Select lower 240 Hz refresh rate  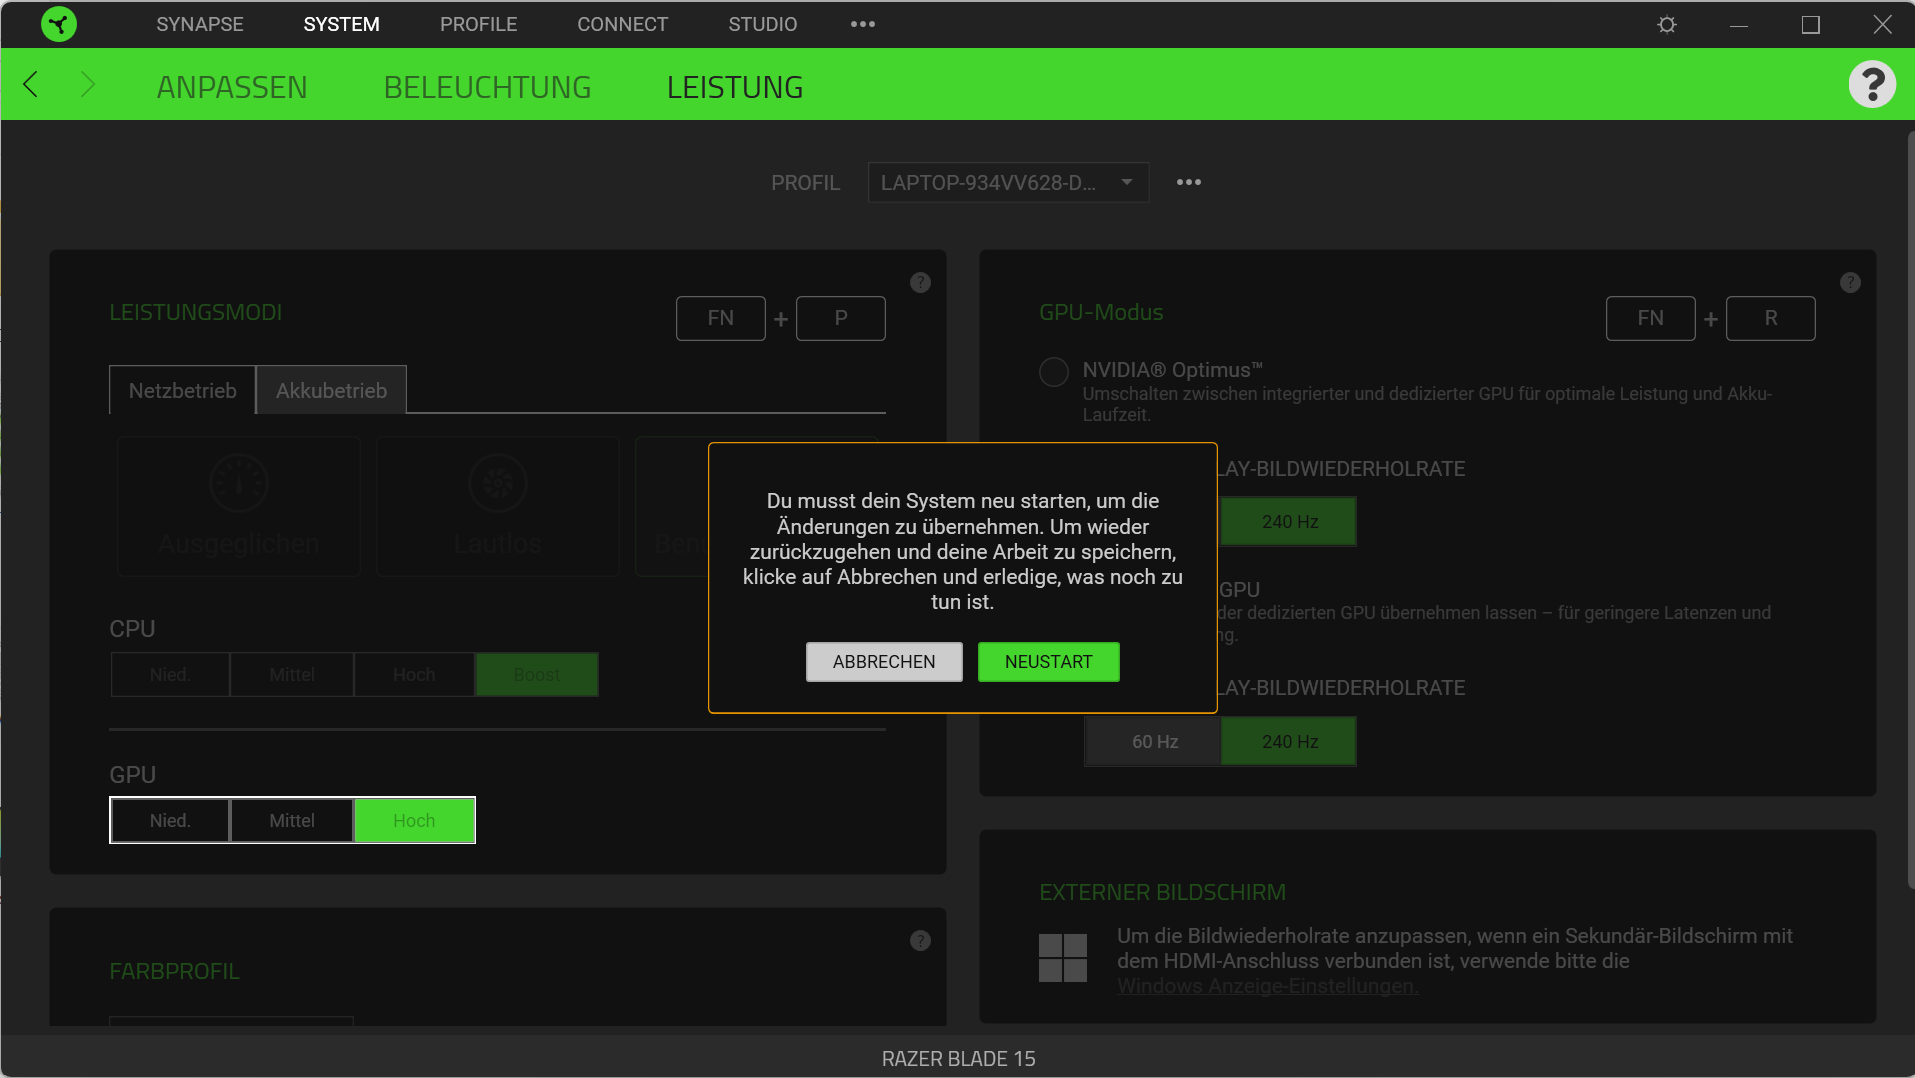click(1289, 742)
